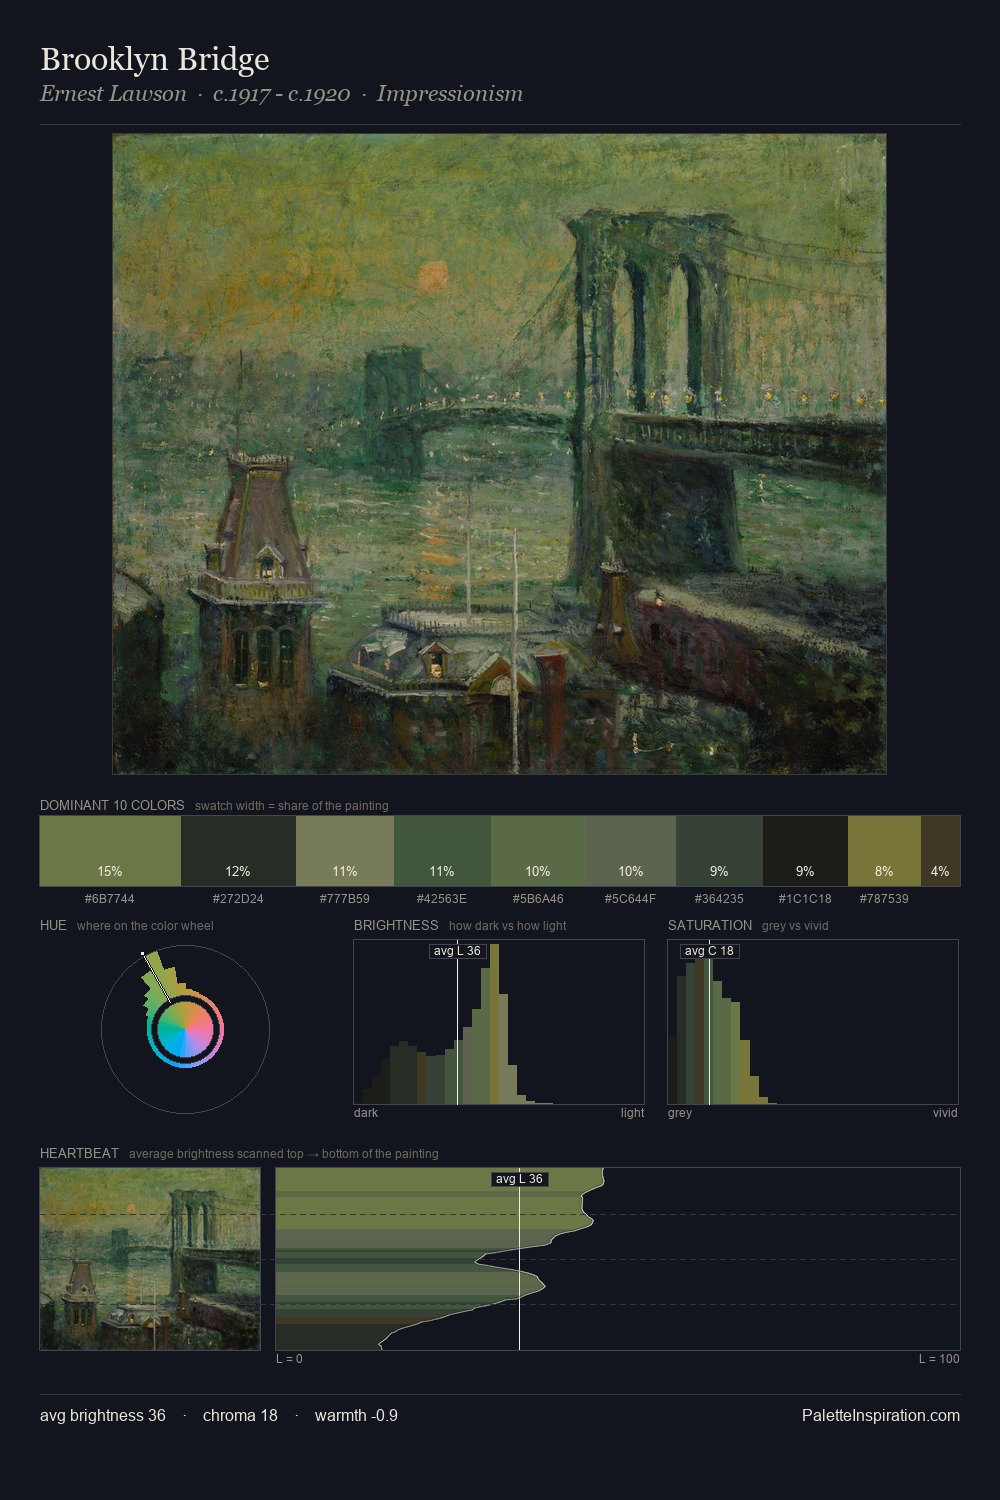The height and width of the screenshot is (1500, 1000).
Task: Click the artist name Ernest Lawson
Action: 113,94
